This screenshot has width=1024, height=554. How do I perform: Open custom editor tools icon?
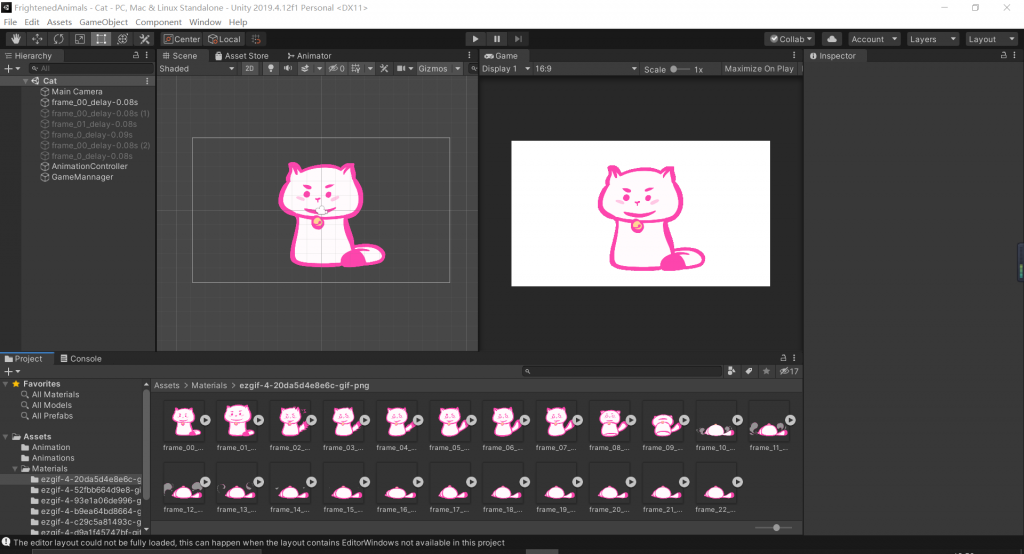tap(144, 39)
